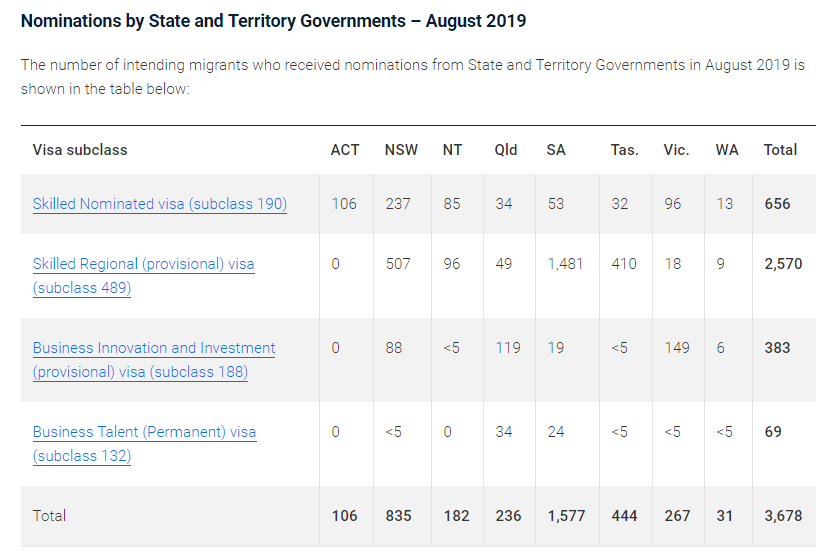This screenshot has width=831, height=556.
Task: Click the page heading about August 2019 nominations
Action: coord(273,21)
